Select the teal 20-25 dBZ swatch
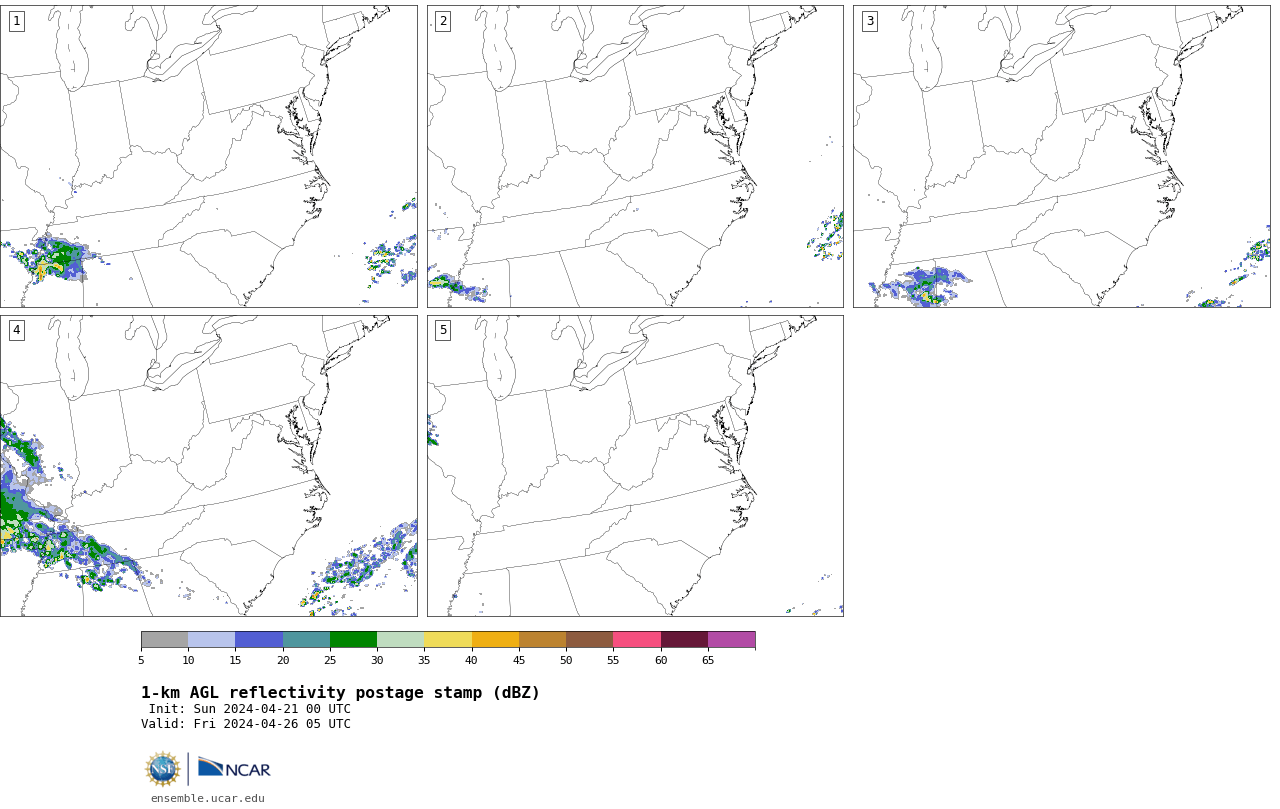Screen dimensions: 1280x809 [306, 640]
